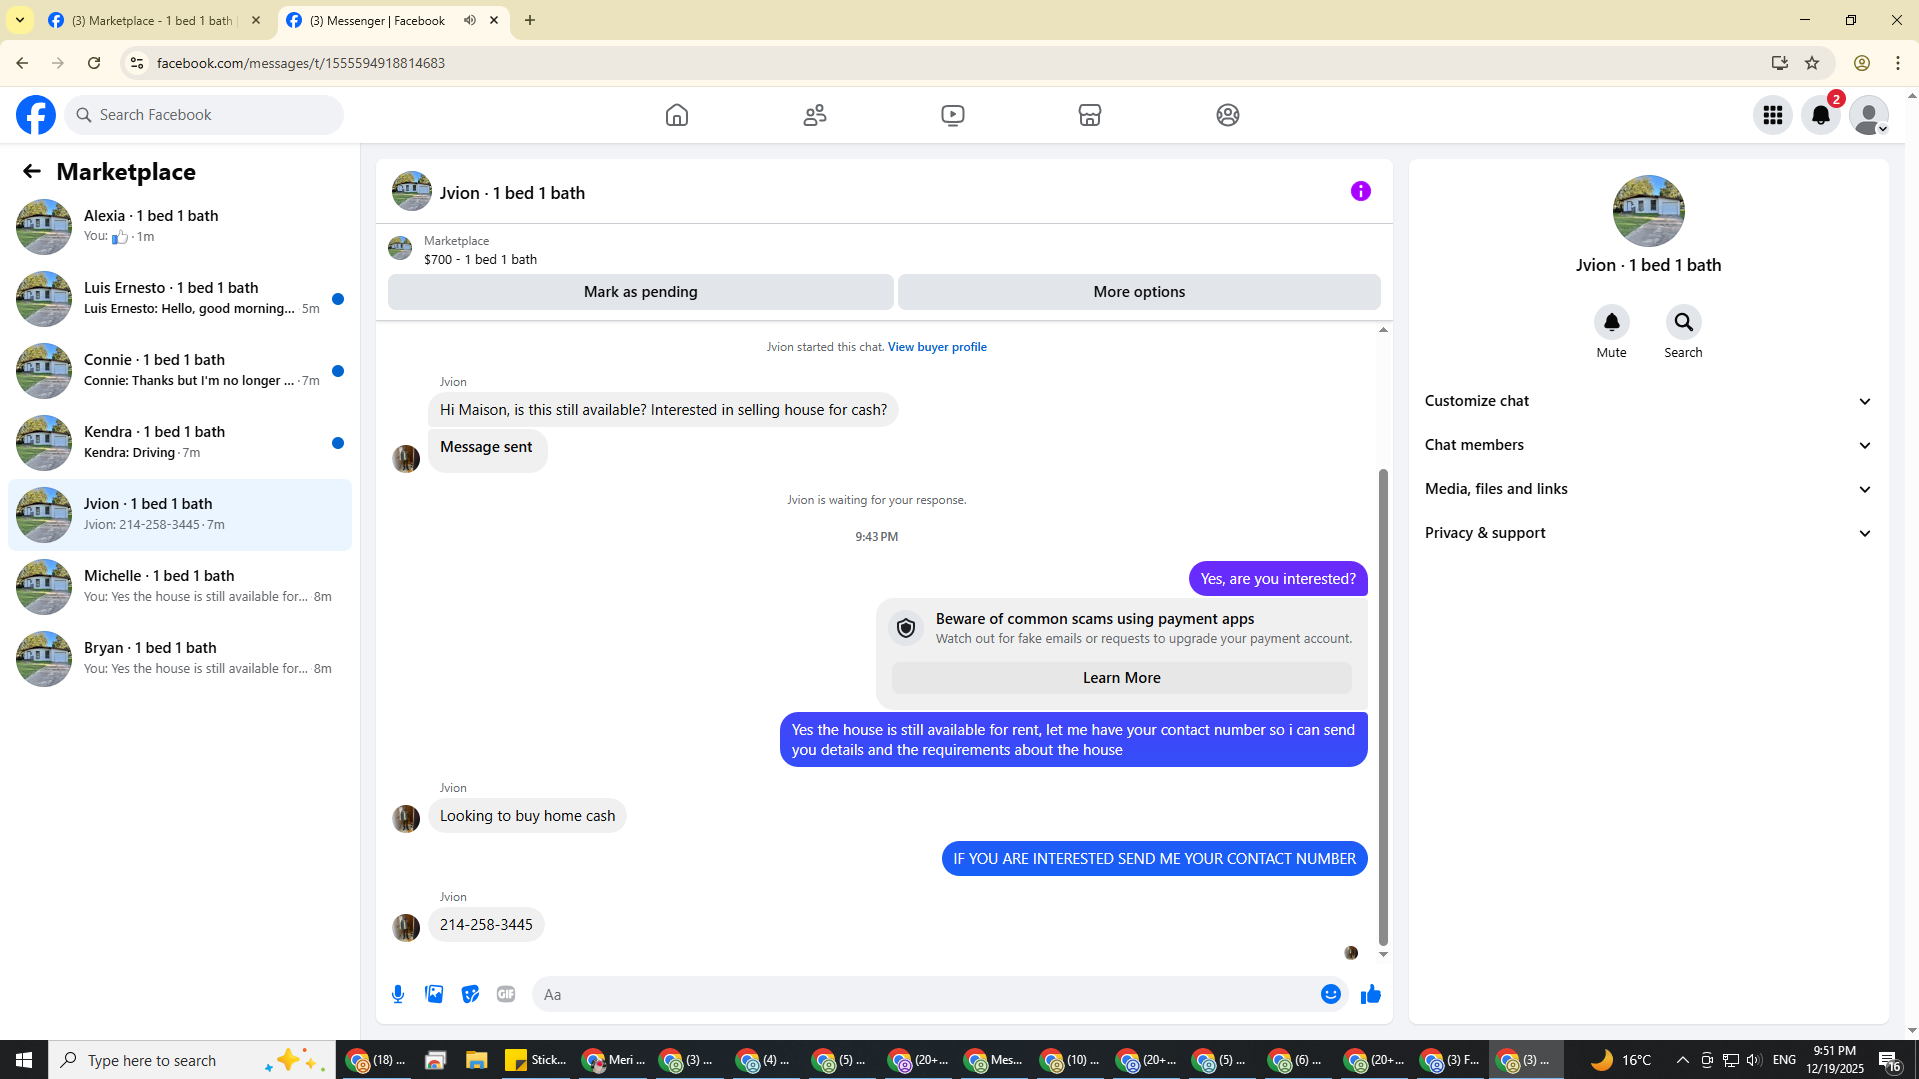Go back with Marketplace arrow
Viewport: 1919px width, 1079px height.
point(32,172)
